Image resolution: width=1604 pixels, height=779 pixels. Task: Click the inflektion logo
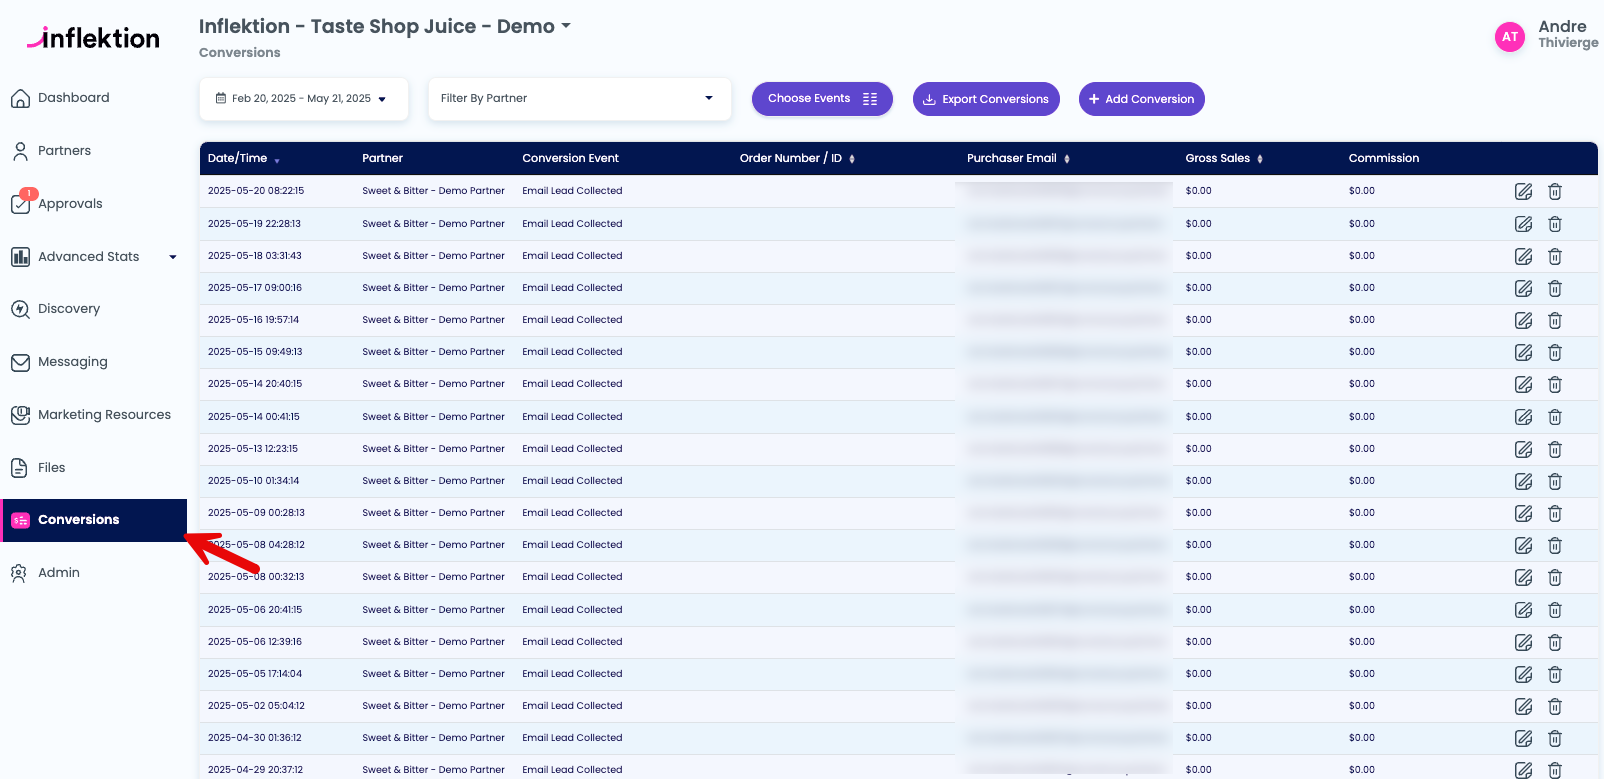[x=93, y=38]
